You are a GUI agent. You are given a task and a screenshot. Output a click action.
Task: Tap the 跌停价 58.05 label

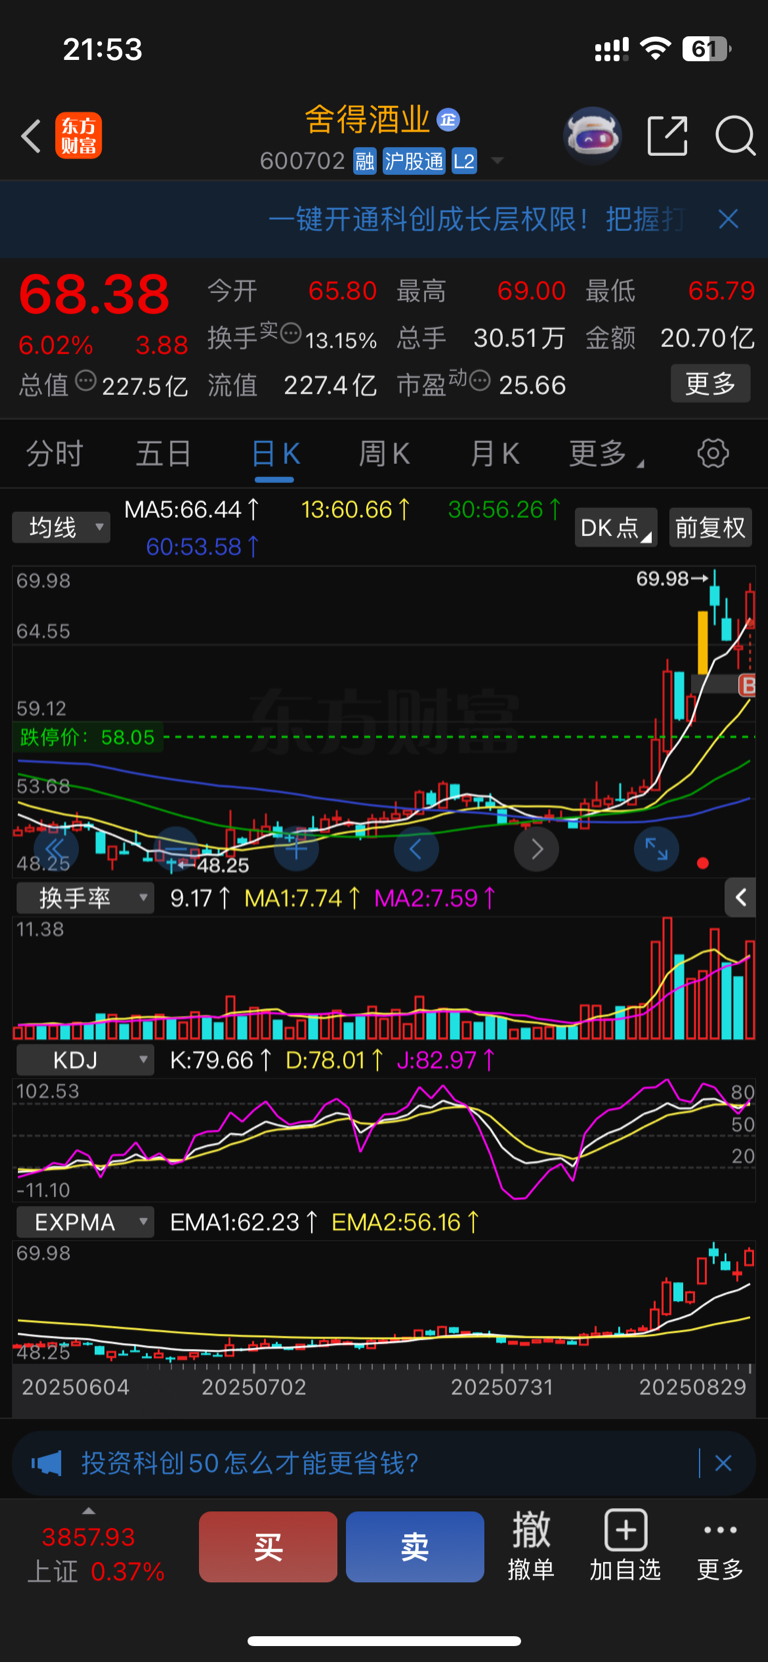87,737
